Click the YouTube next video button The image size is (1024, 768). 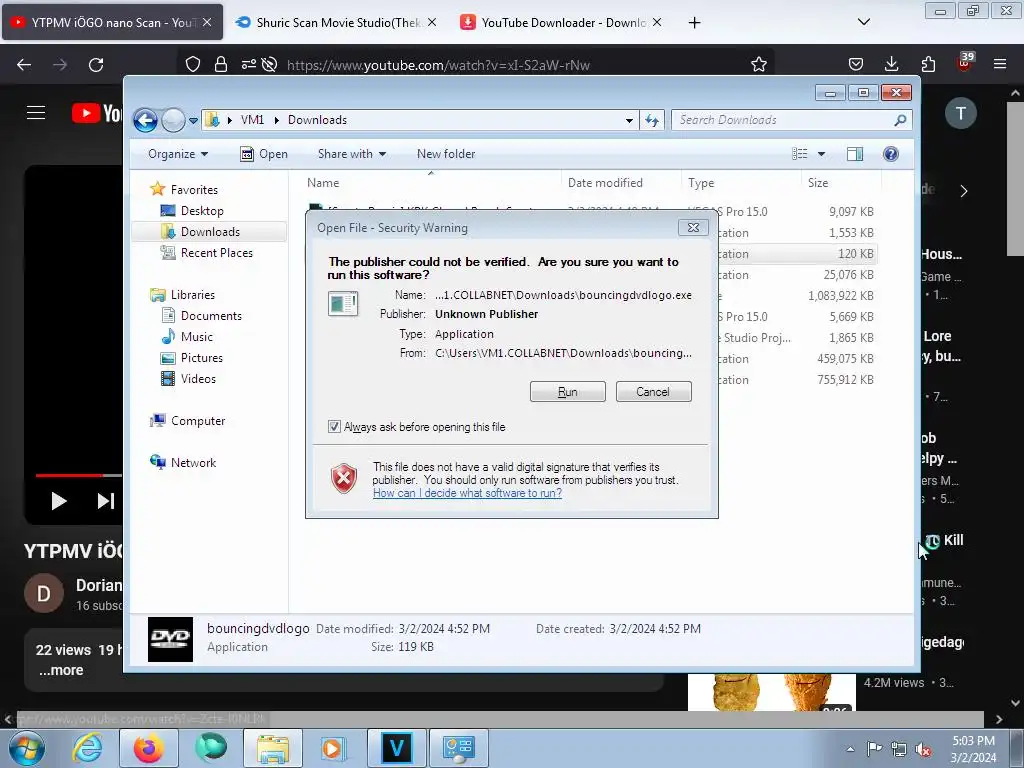(x=106, y=501)
